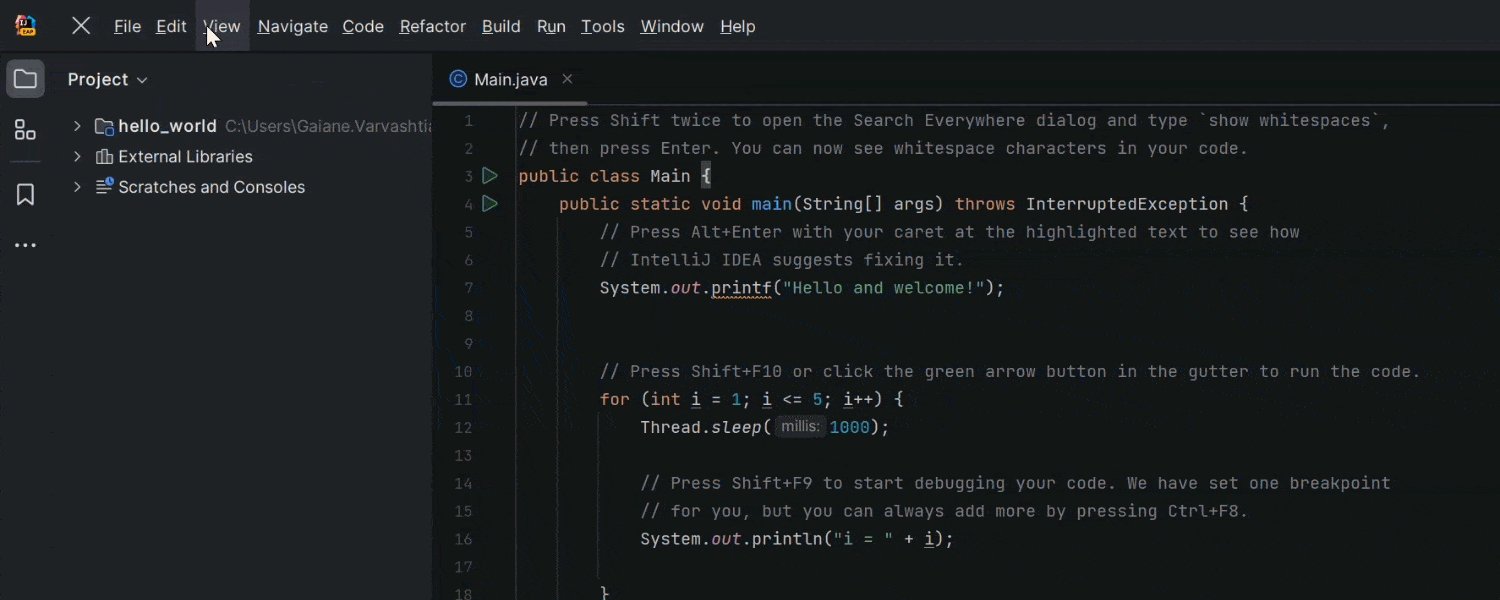Click the IntelliJ IDEA logo icon
Screen dimensions: 1500x600
tap(26, 26)
